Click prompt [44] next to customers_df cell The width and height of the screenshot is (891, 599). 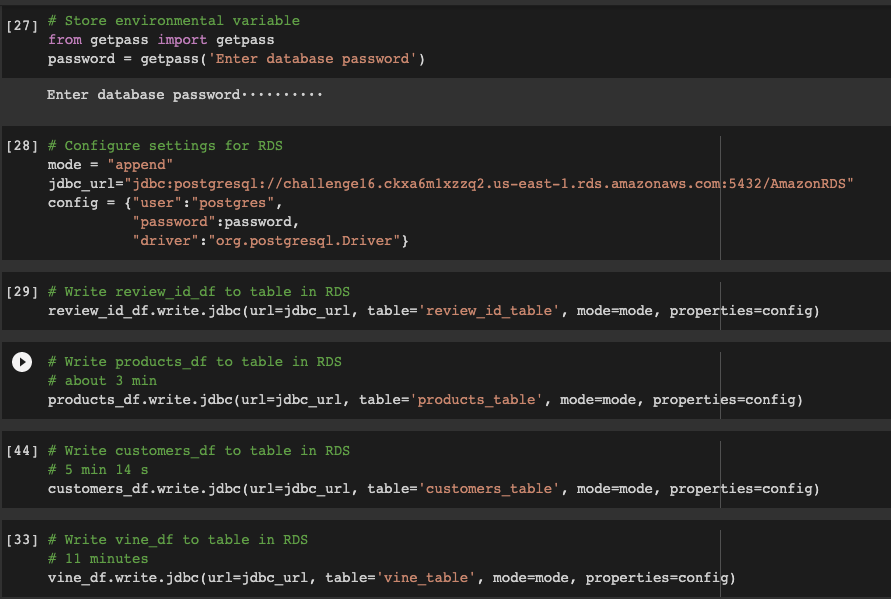(x=22, y=450)
